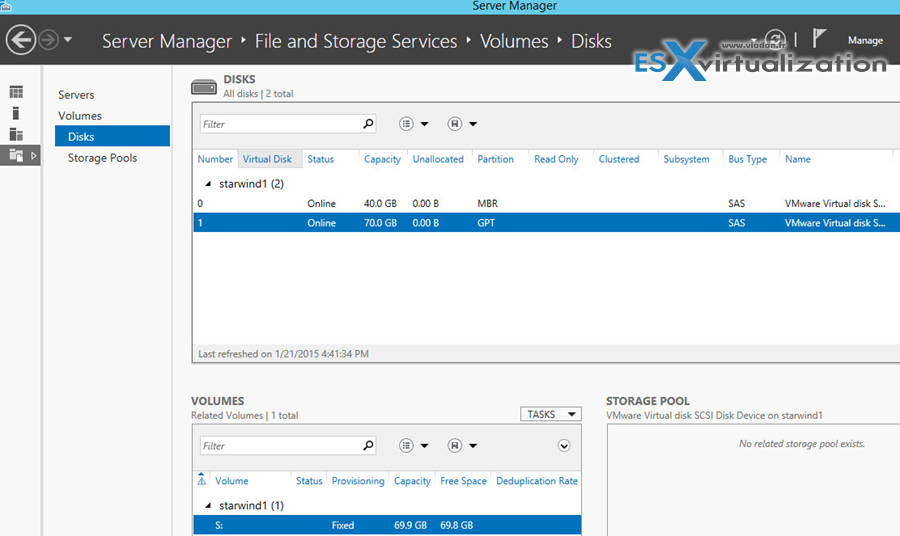Open the Volumes TASKS dropdown
This screenshot has height=536, width=900.
[550, 414]
